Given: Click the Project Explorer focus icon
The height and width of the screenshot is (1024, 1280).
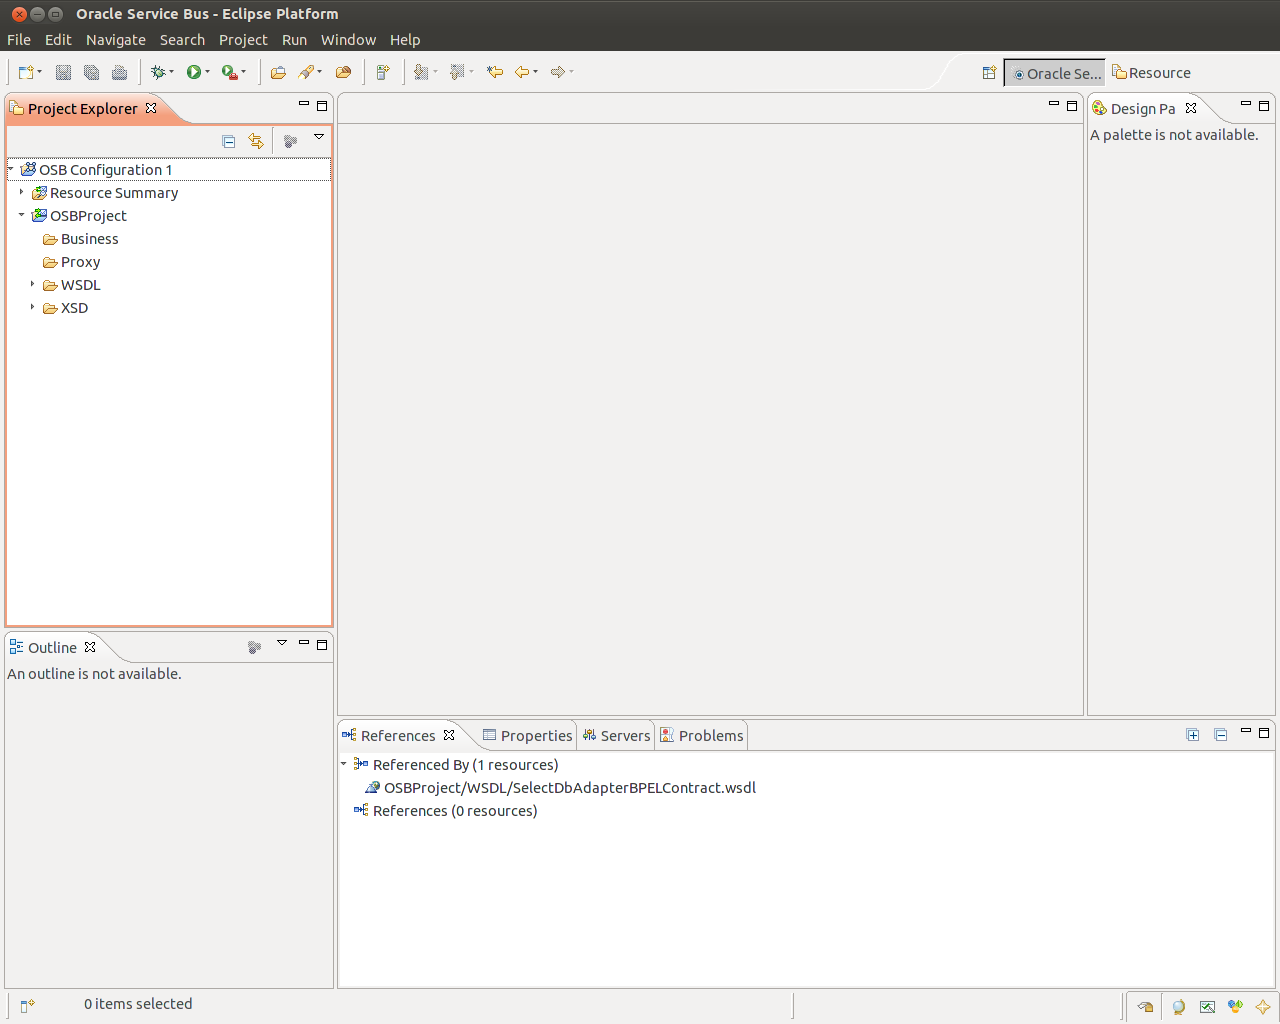Looking at the screenshot, I should point(290,141).
